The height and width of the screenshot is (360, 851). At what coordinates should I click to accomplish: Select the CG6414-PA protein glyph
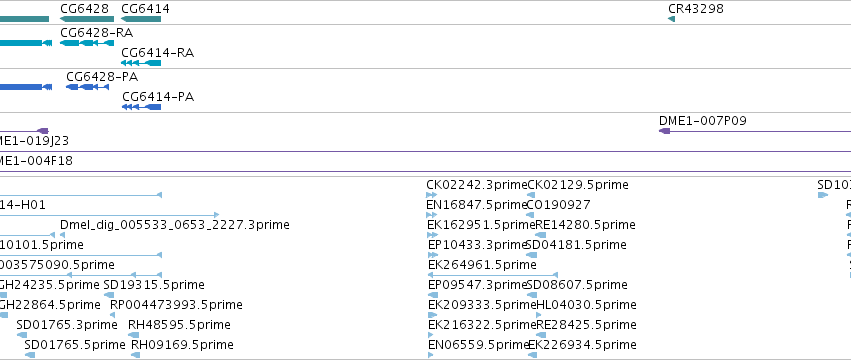tap(142, 107)
